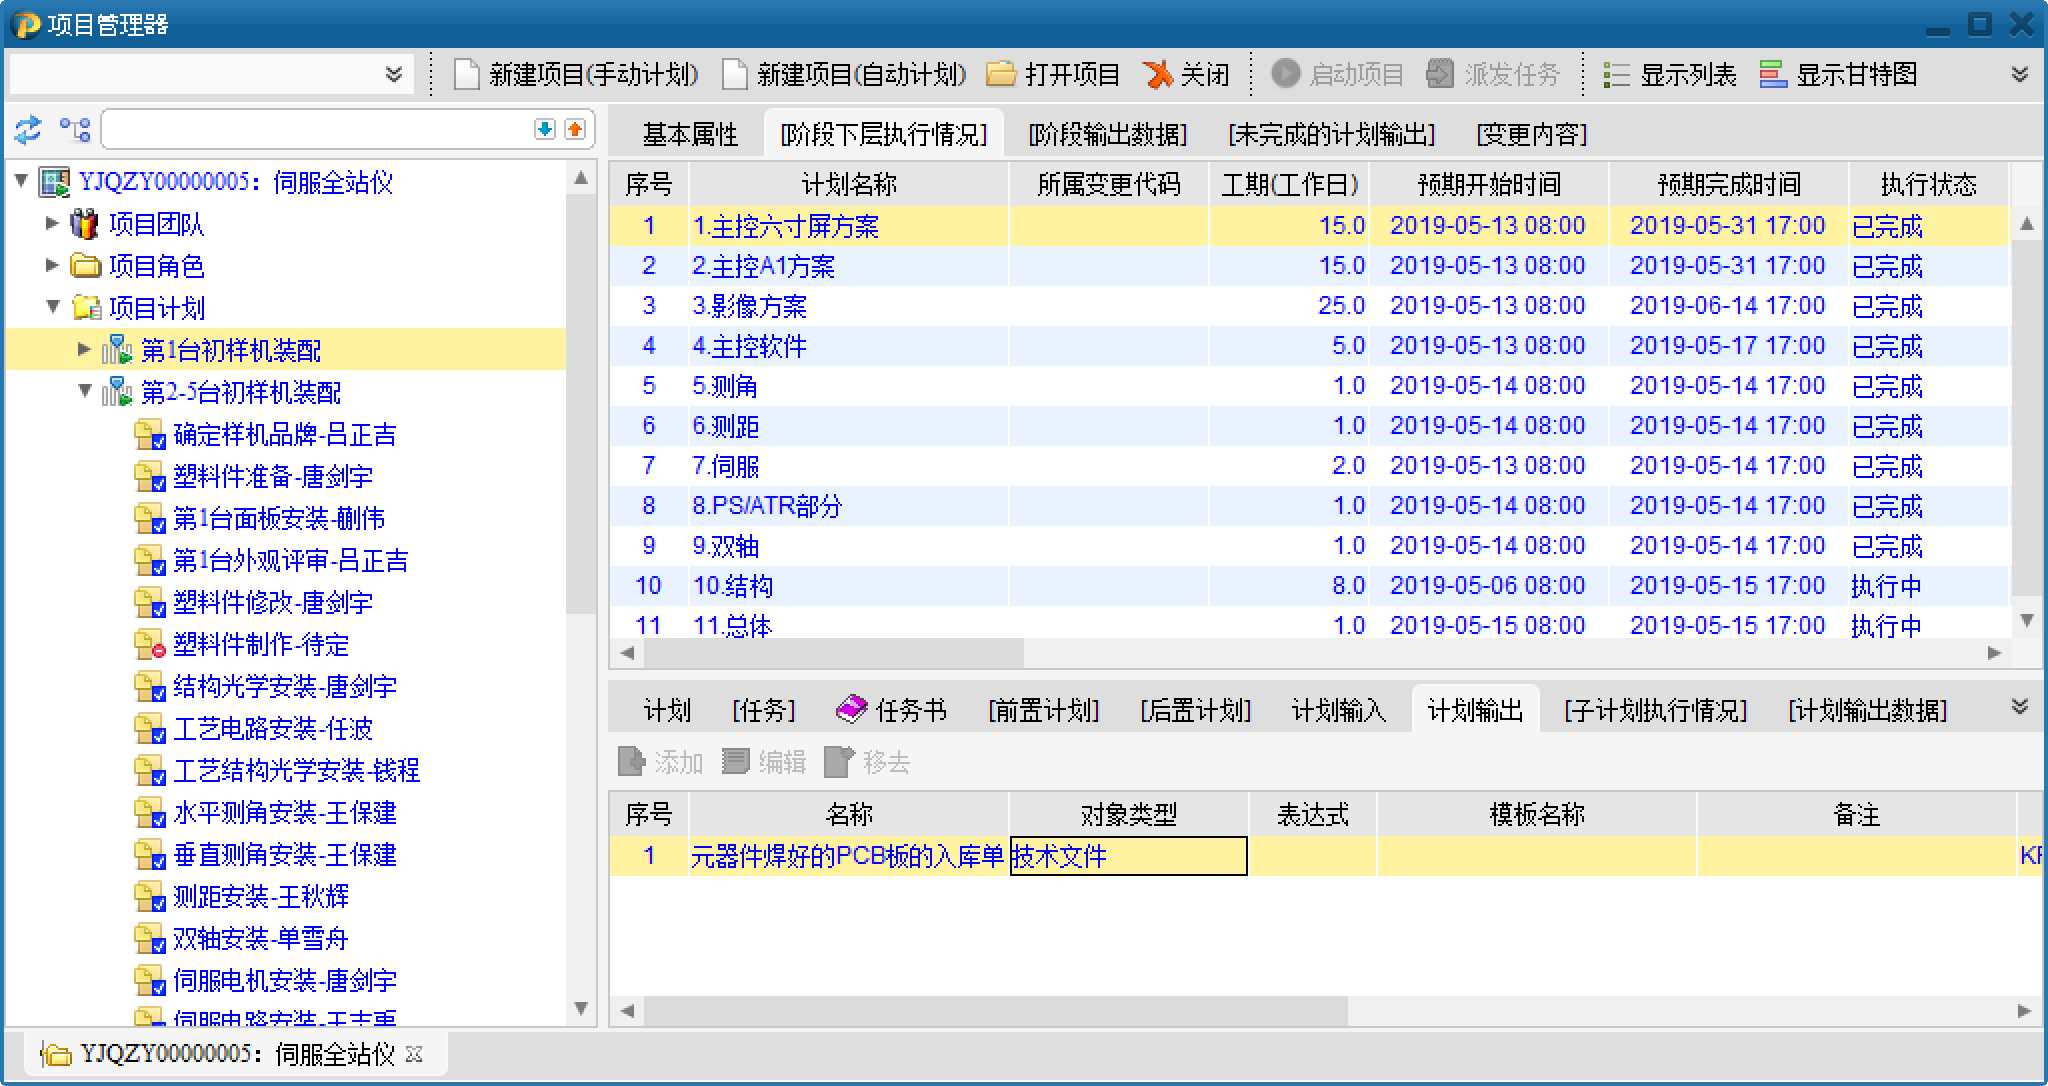This screenshot has height=1086, width=2048.
Task: Click the refresh icon above project tree
Action: click(28, 129)
